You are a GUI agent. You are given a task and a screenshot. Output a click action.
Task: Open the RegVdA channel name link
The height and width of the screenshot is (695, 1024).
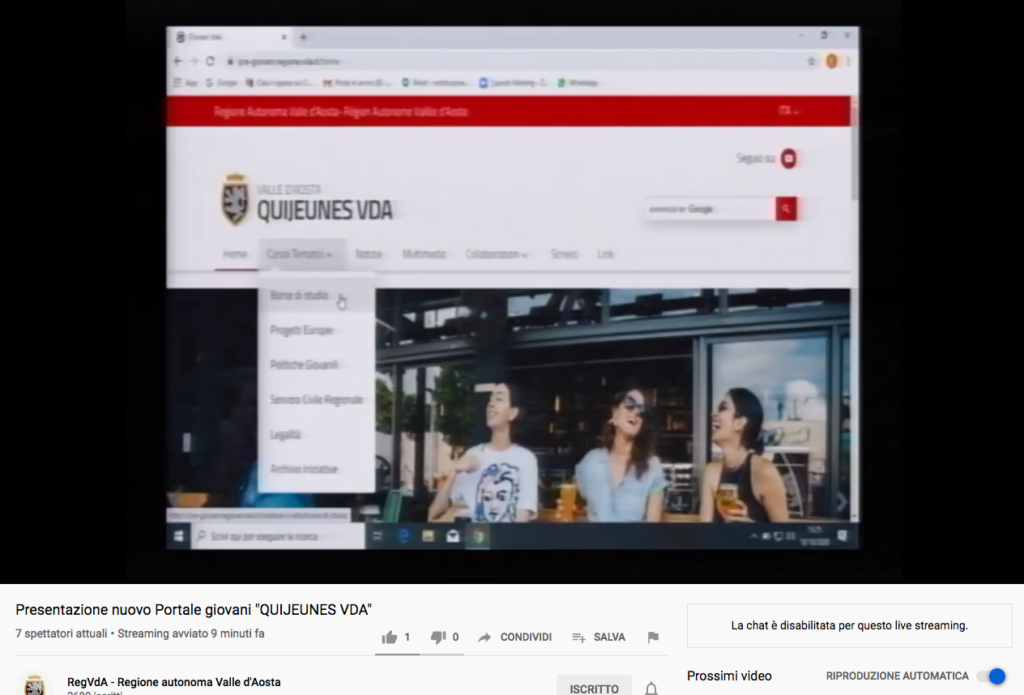(x=174, y=682)
